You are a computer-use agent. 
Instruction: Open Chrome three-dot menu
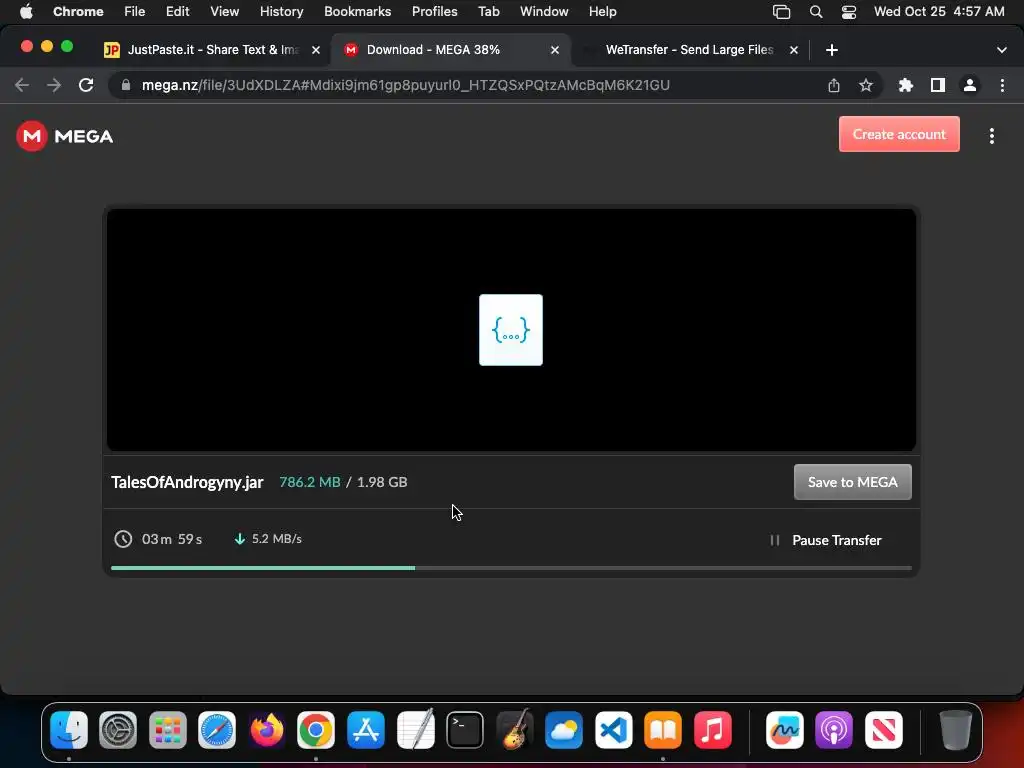coord(1002,85)
